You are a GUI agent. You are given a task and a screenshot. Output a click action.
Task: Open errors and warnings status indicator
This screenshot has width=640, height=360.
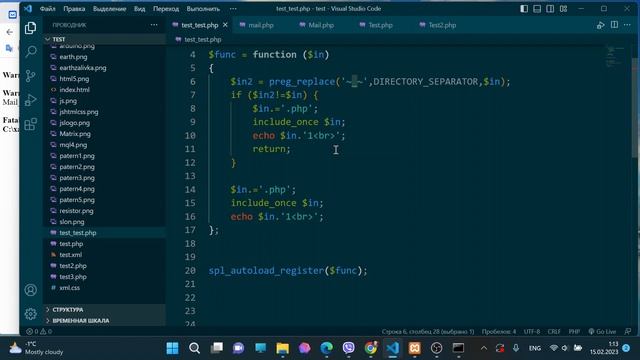[x=39, y=331]
